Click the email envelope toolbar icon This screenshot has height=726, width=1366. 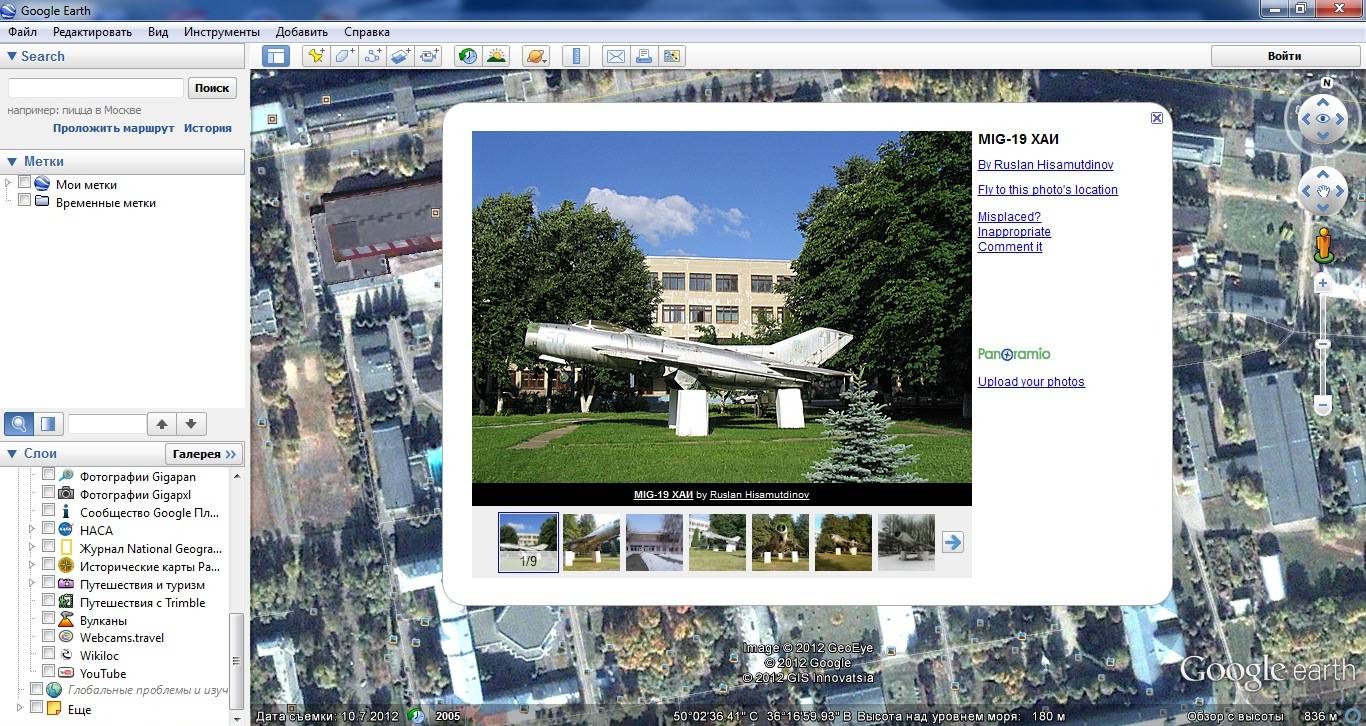(x=616, y=56)
